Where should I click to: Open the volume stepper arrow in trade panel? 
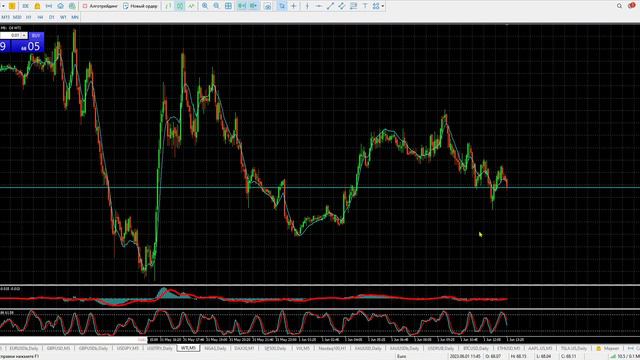tap(24, 36)
